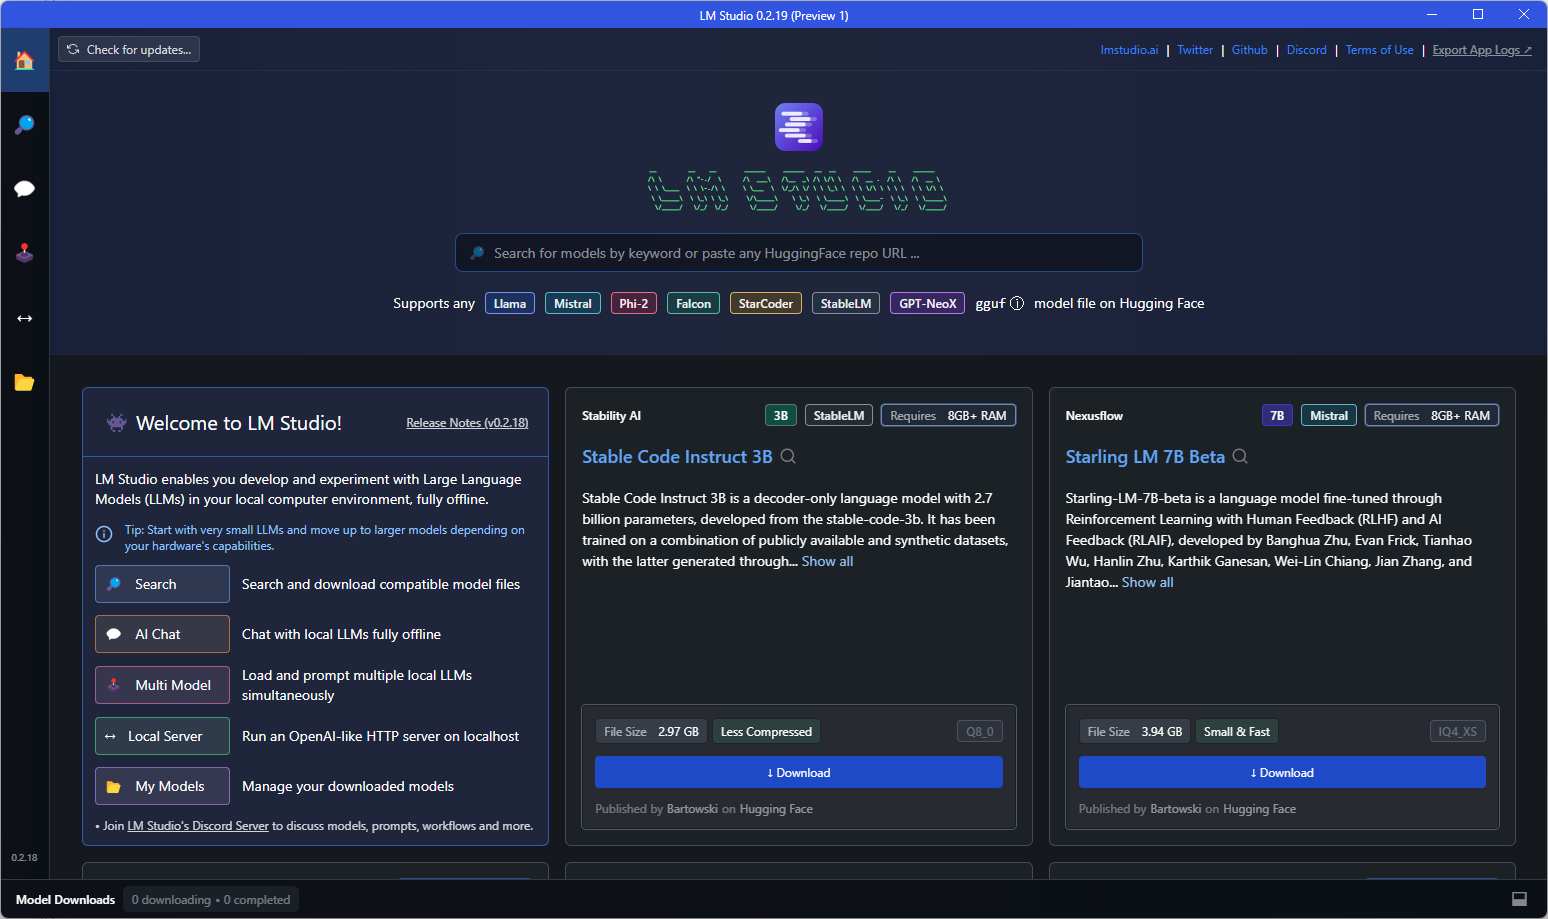Toggle the downloads panel icon in the bottom-right corner

pos(1519,899)
